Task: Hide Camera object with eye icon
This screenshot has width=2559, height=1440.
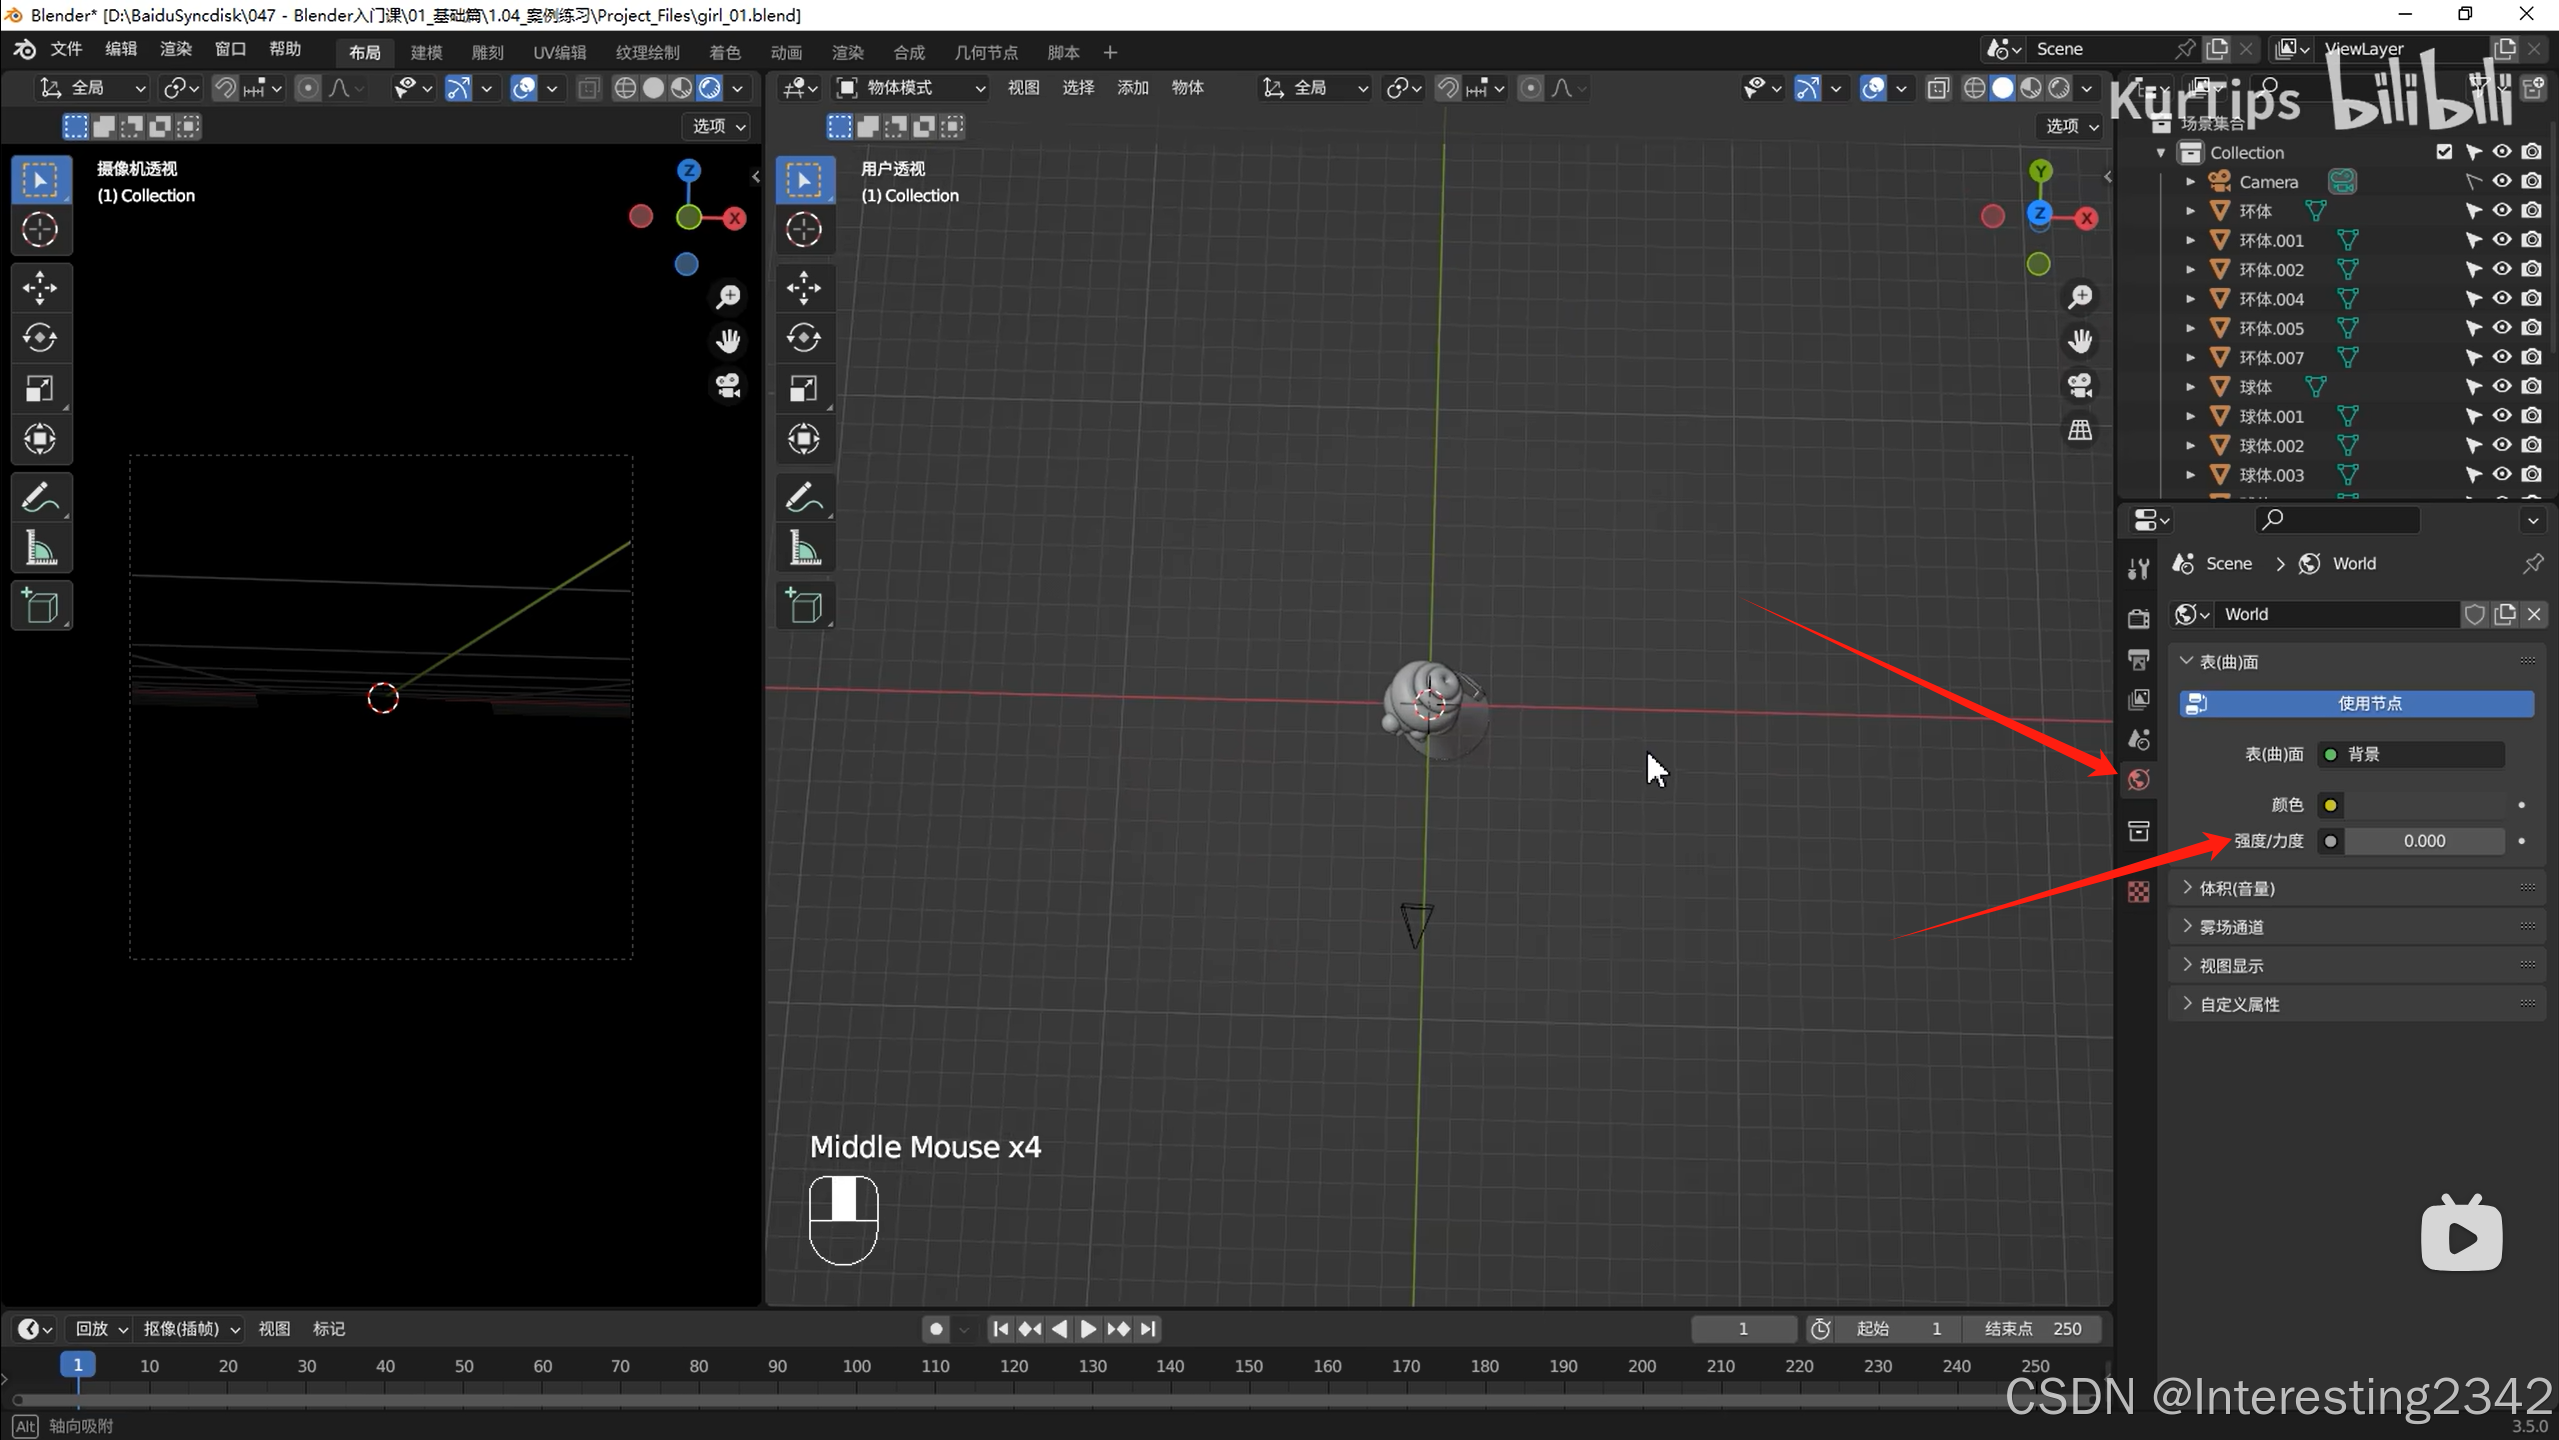Action: (2502, 181)
